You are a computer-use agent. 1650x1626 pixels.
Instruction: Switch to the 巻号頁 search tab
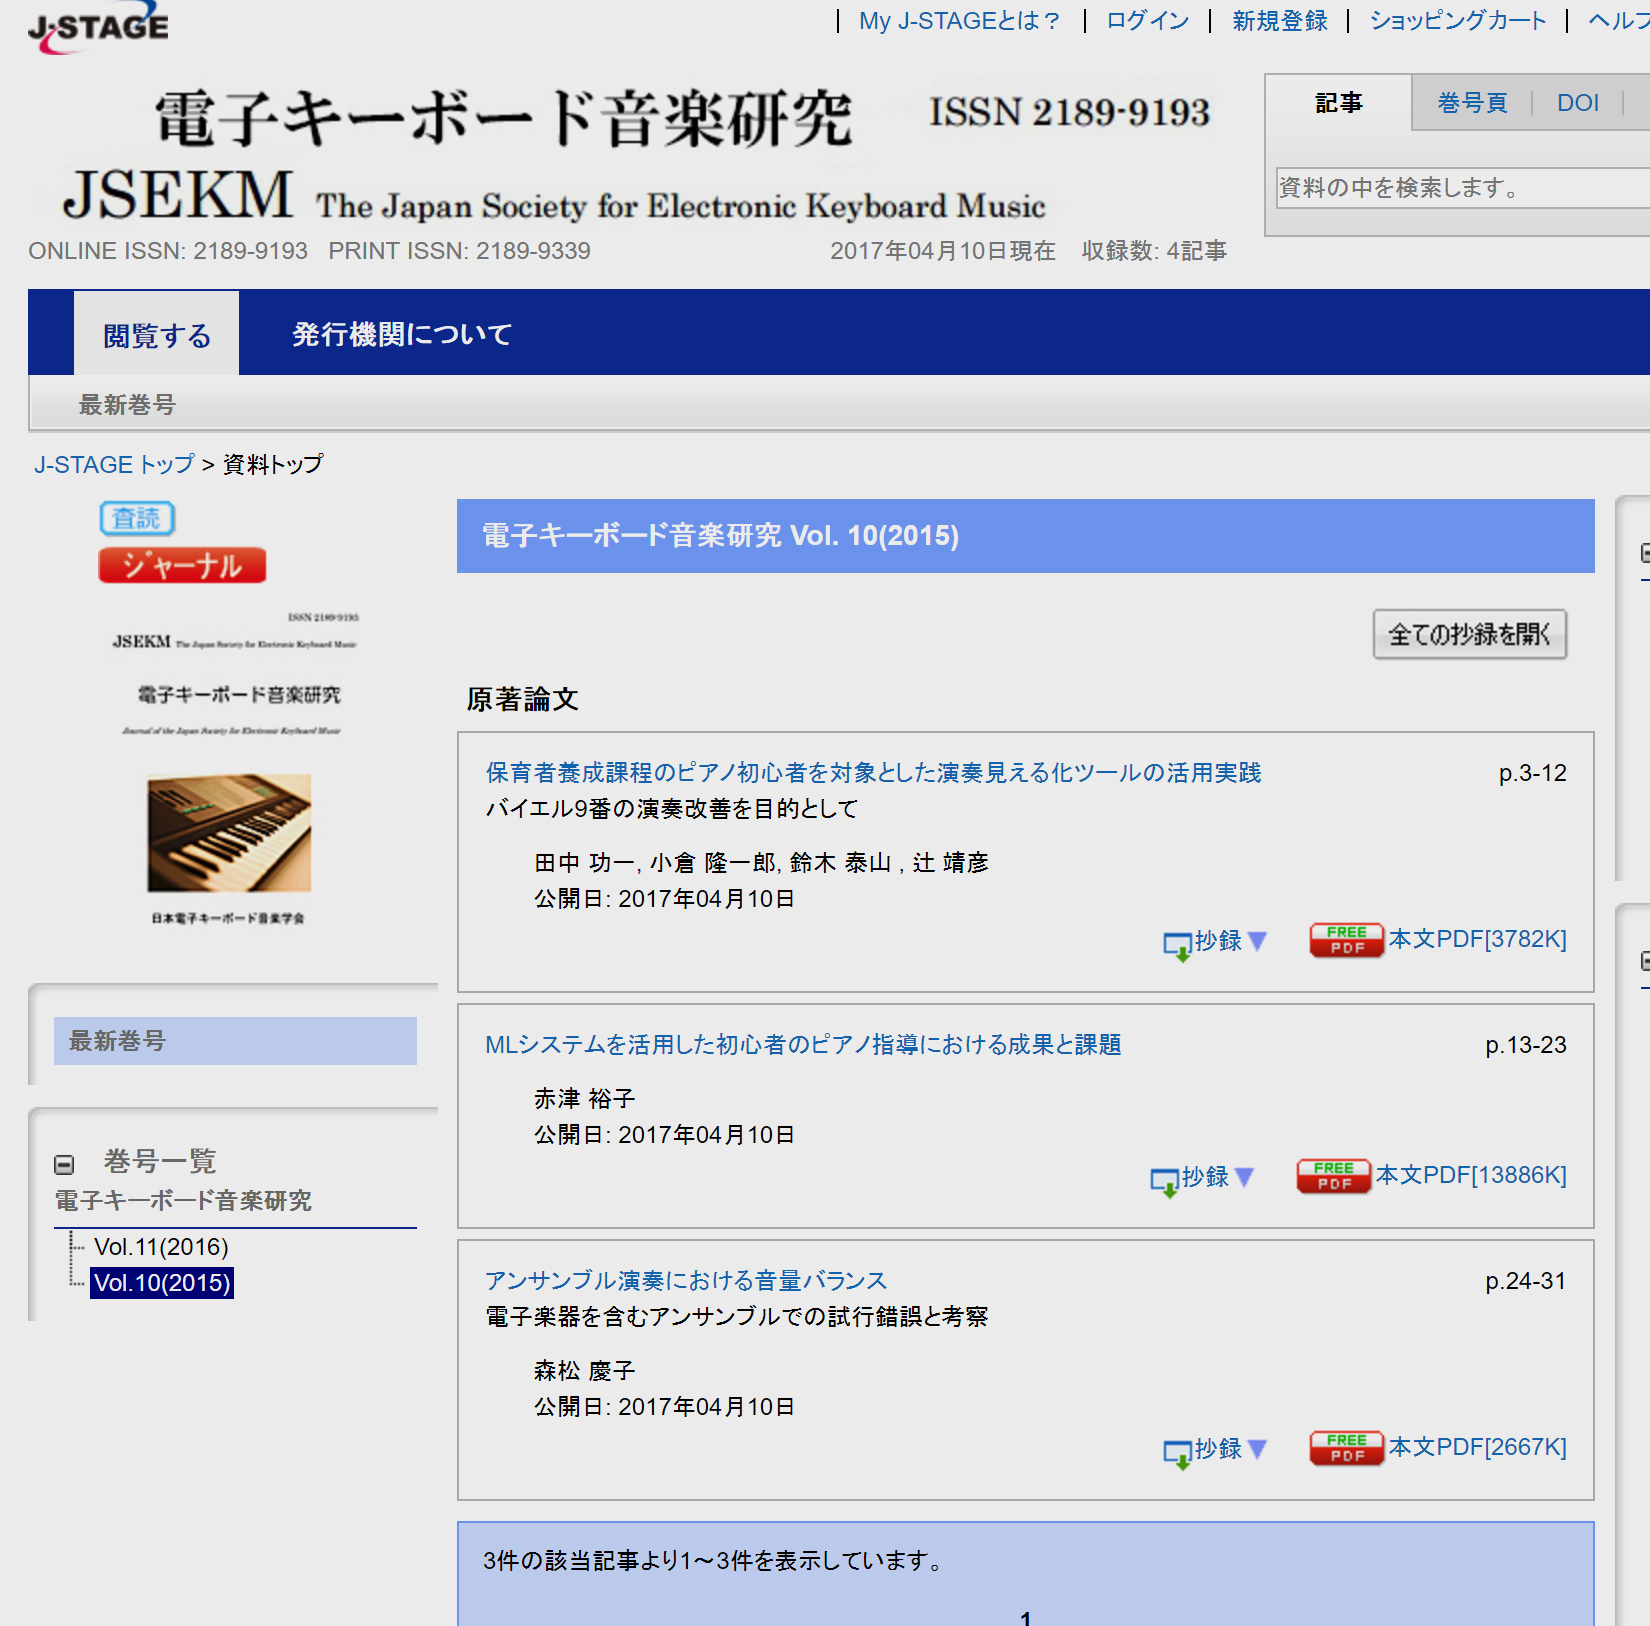1472,103
